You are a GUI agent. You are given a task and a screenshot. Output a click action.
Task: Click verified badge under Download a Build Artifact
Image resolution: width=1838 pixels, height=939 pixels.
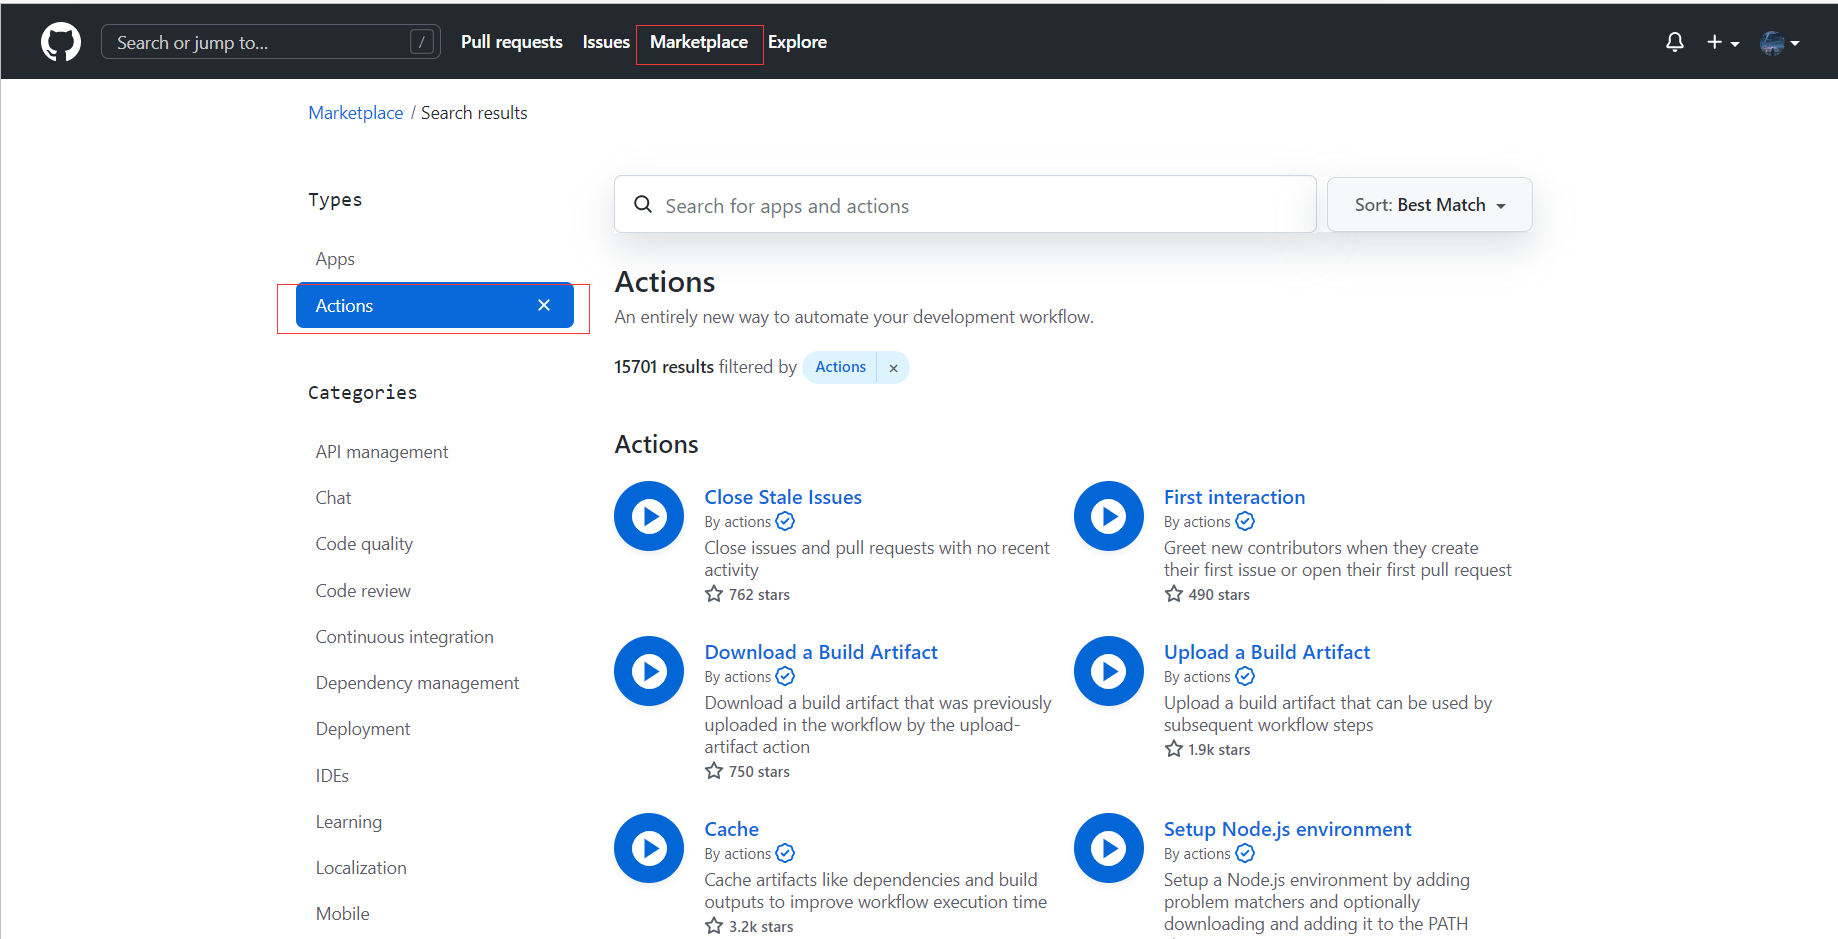(785, 676)
